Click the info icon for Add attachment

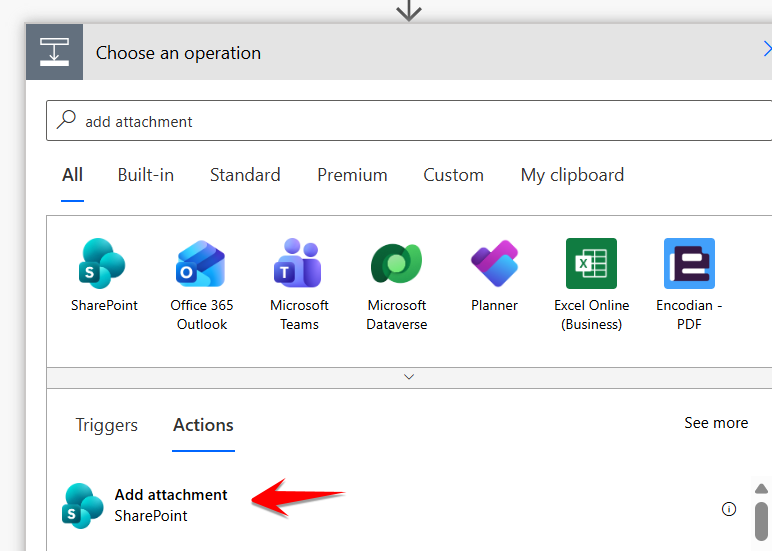point(729,509)
